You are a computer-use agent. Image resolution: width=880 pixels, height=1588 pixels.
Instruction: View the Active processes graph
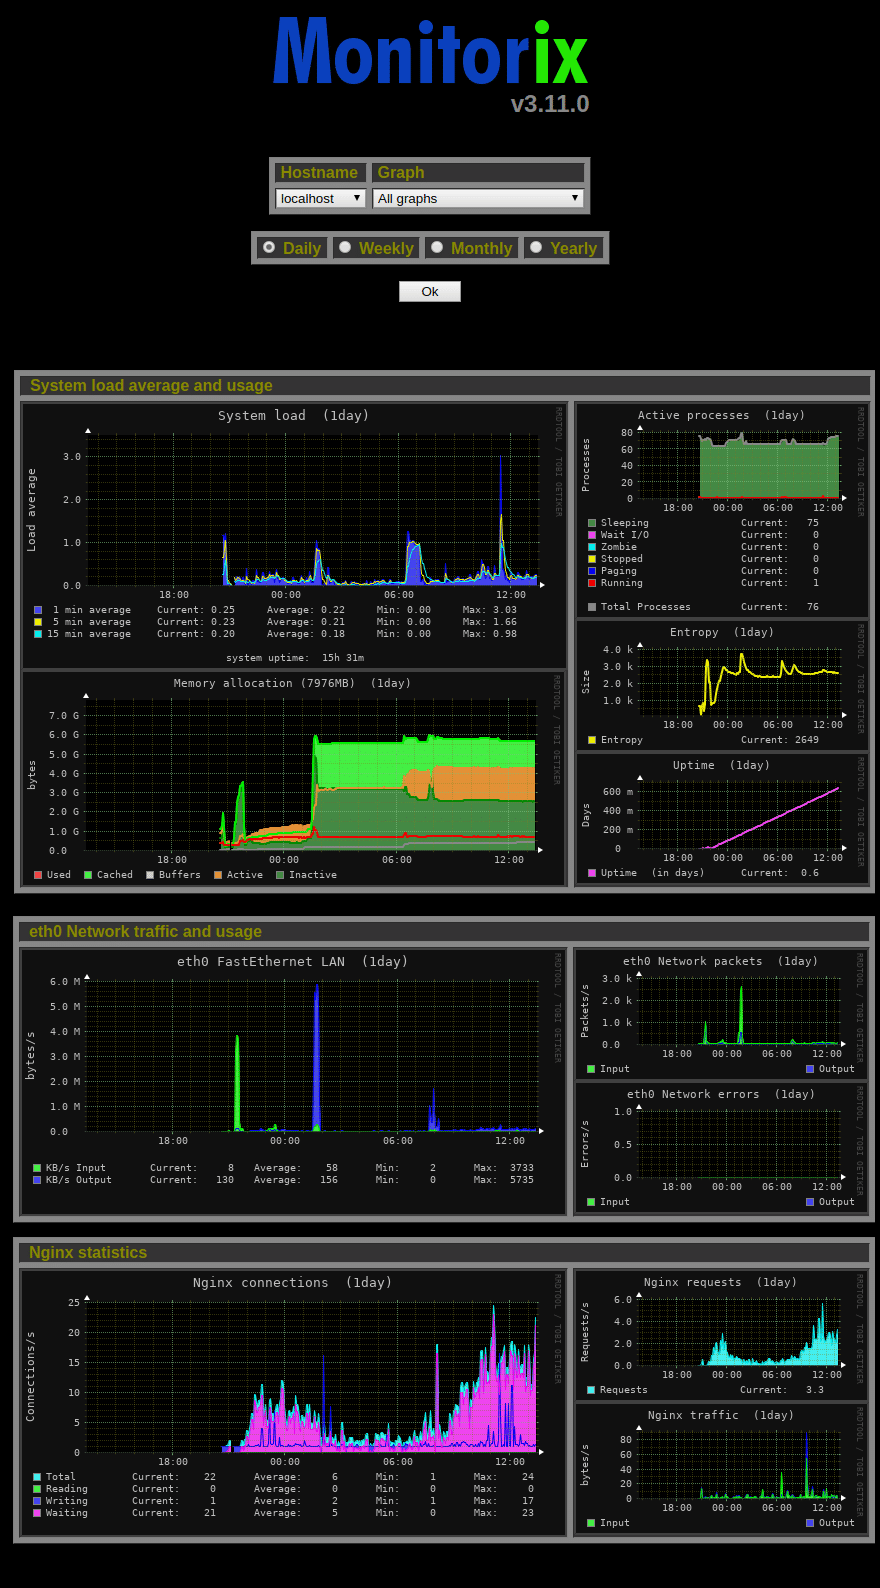tap(722, 510)
